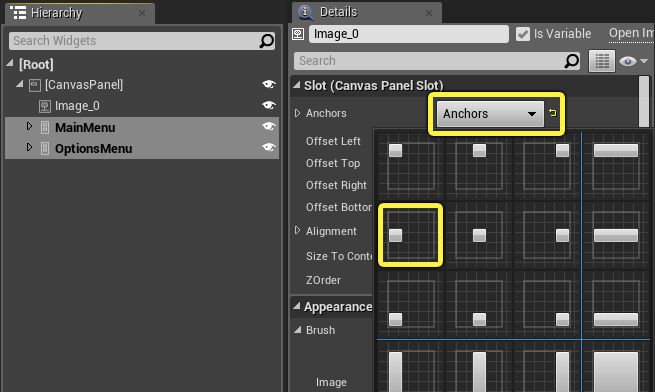Expand the OptionsMenu tree node
This screenshot has height=392, width=655.
[x=29, y=147]
